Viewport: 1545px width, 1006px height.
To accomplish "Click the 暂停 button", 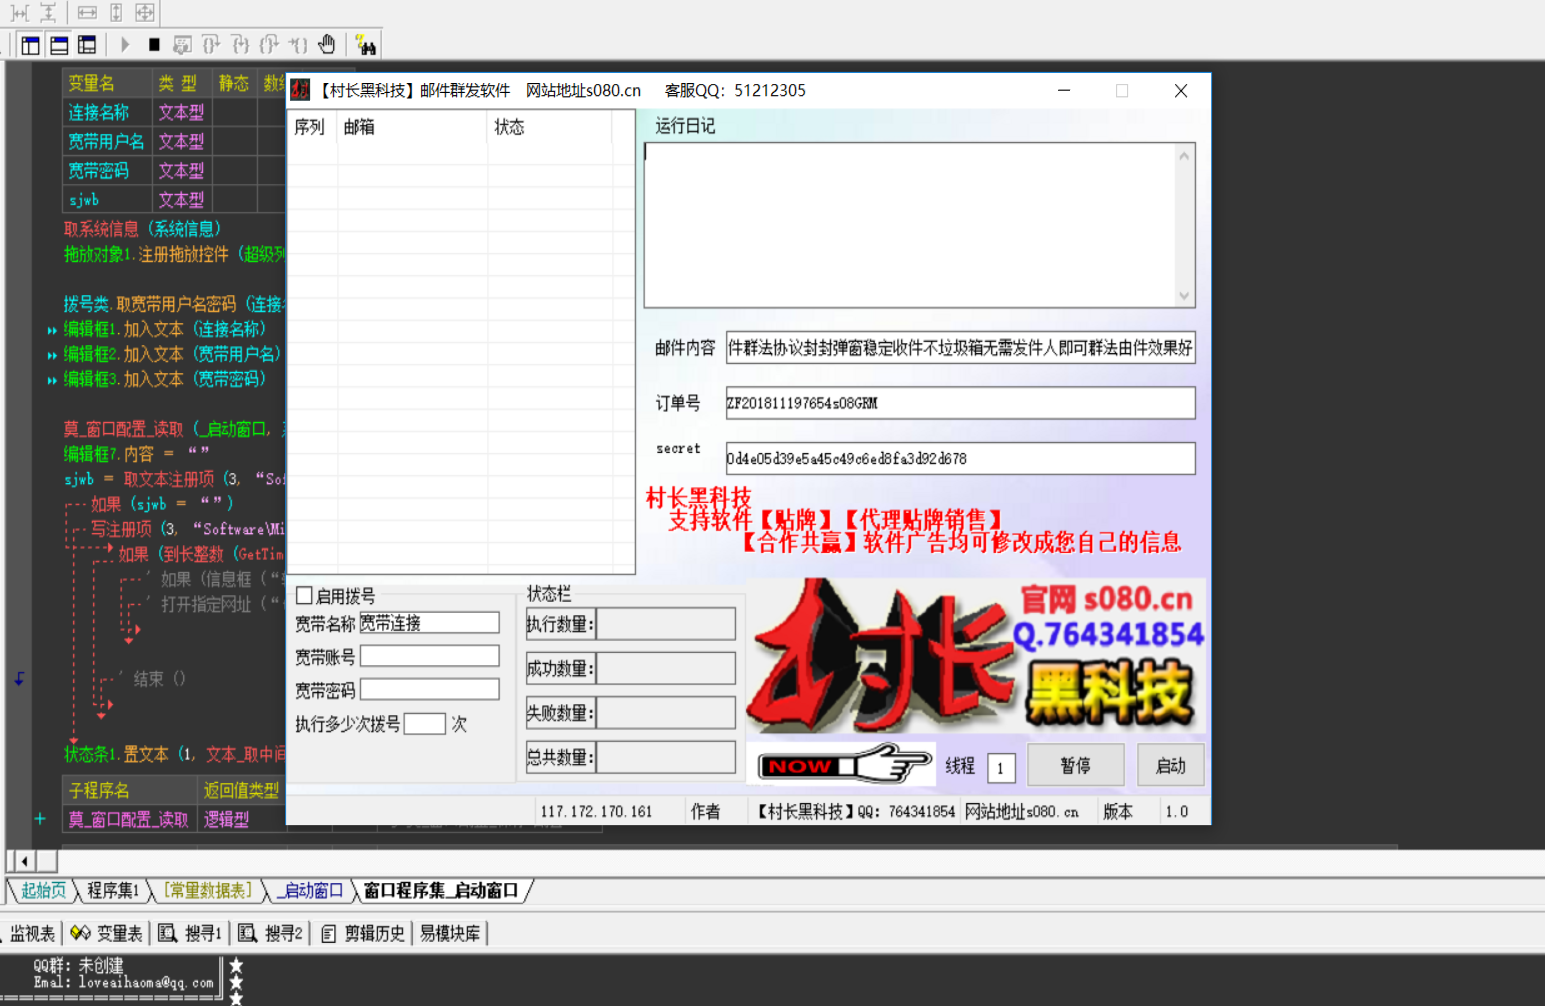I will [x=1075, y=765].
